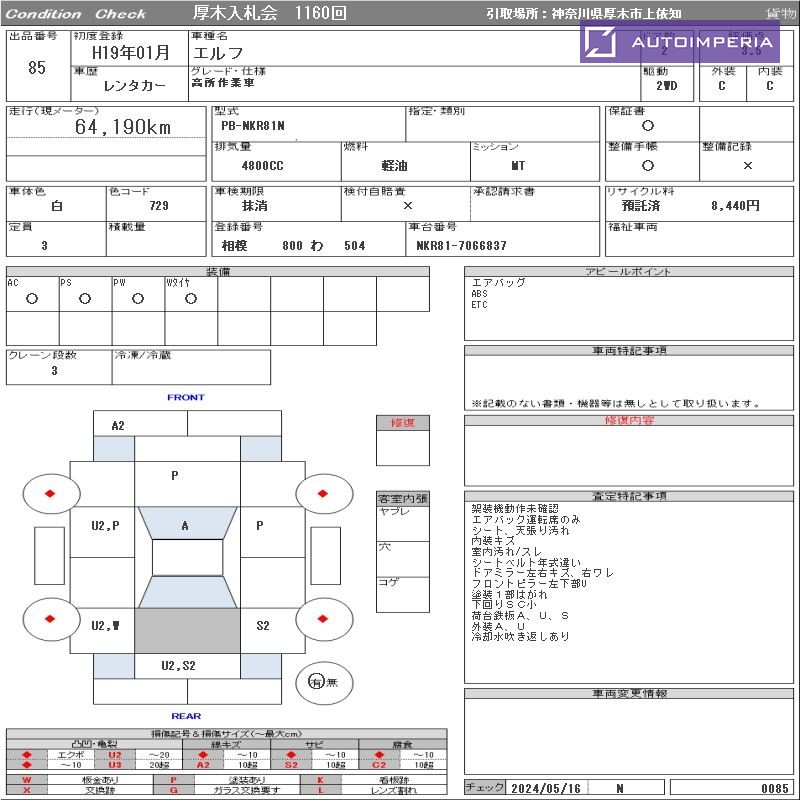Click the 整備記録 × mark
The image size is (800, 800).
pyautogui.click(x=747, y=165)
